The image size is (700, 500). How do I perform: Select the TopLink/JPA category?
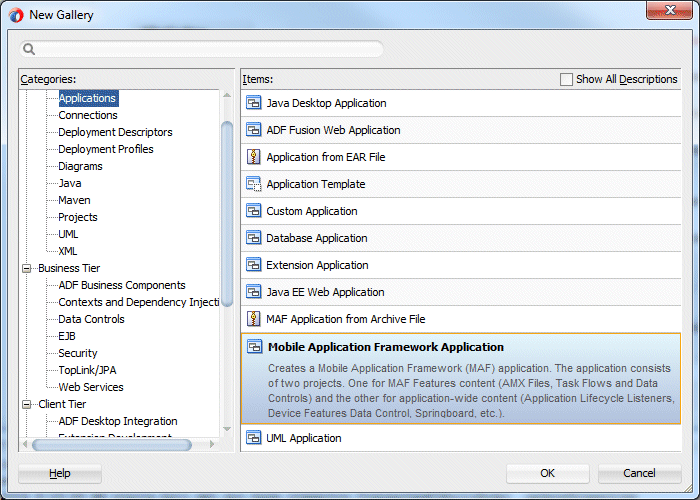pos(88,370)
